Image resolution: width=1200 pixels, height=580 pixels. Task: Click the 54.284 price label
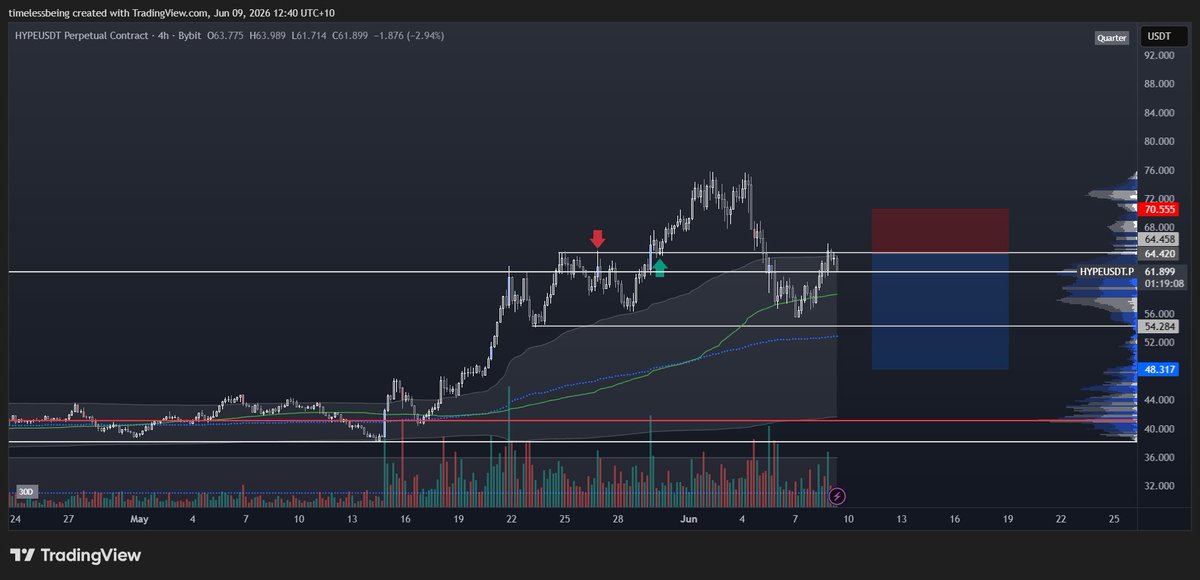point(1159,327)
